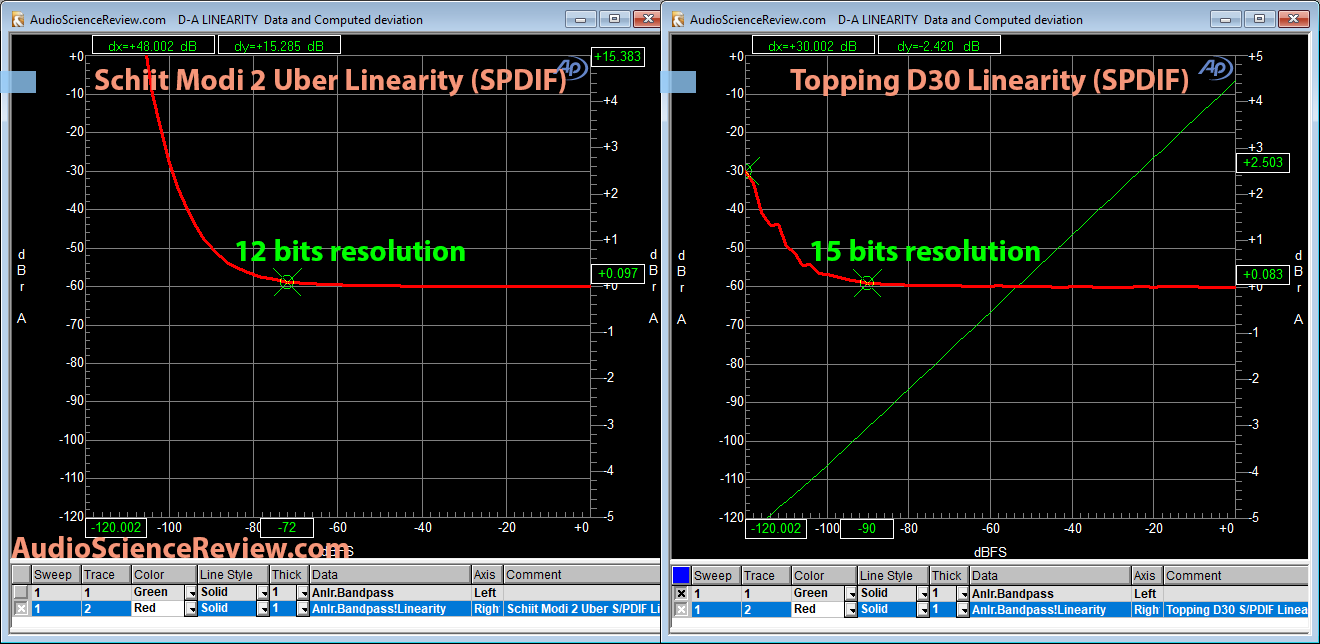Click the +15.383 cursor value box
This screenshot has width=1320, height=644.
click(617, 57)
